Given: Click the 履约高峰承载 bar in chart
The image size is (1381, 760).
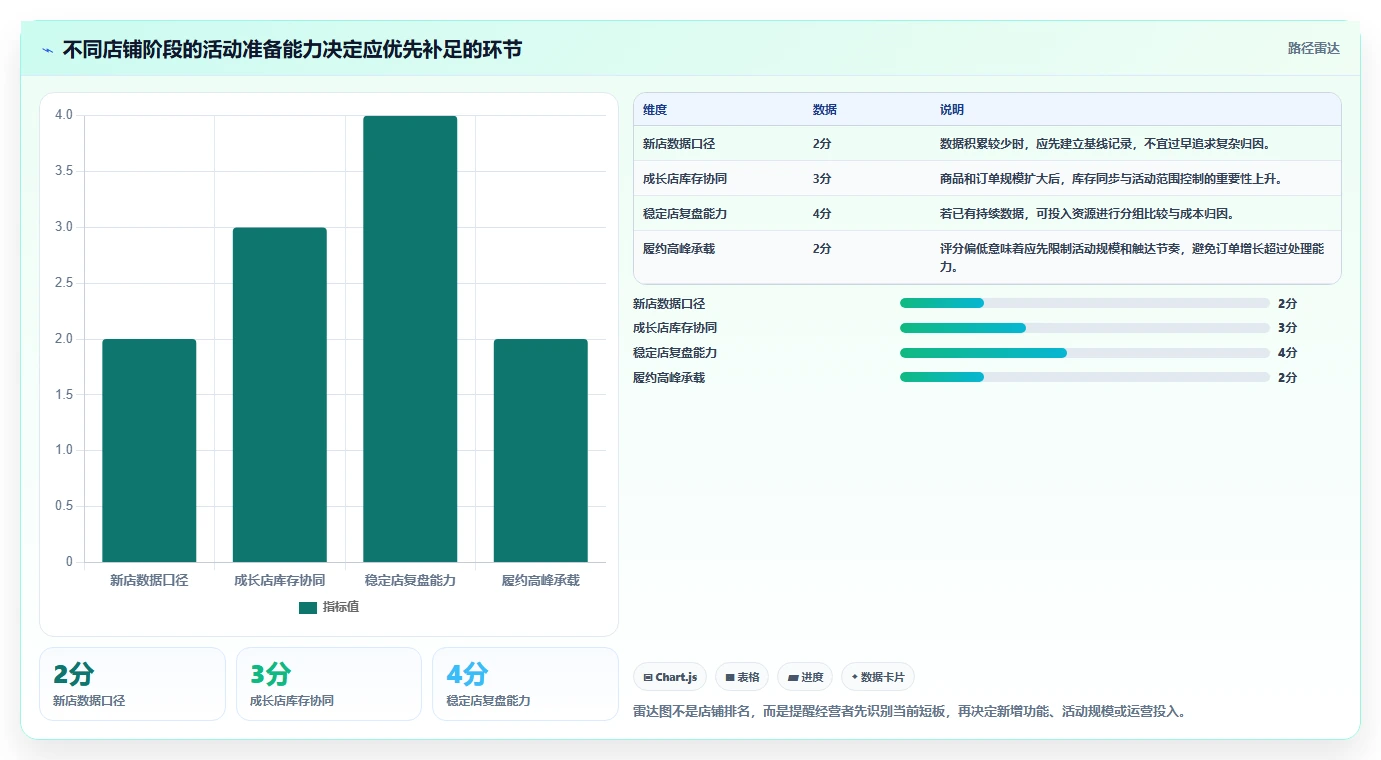Looking at the screenshot, I should [540, 450].
